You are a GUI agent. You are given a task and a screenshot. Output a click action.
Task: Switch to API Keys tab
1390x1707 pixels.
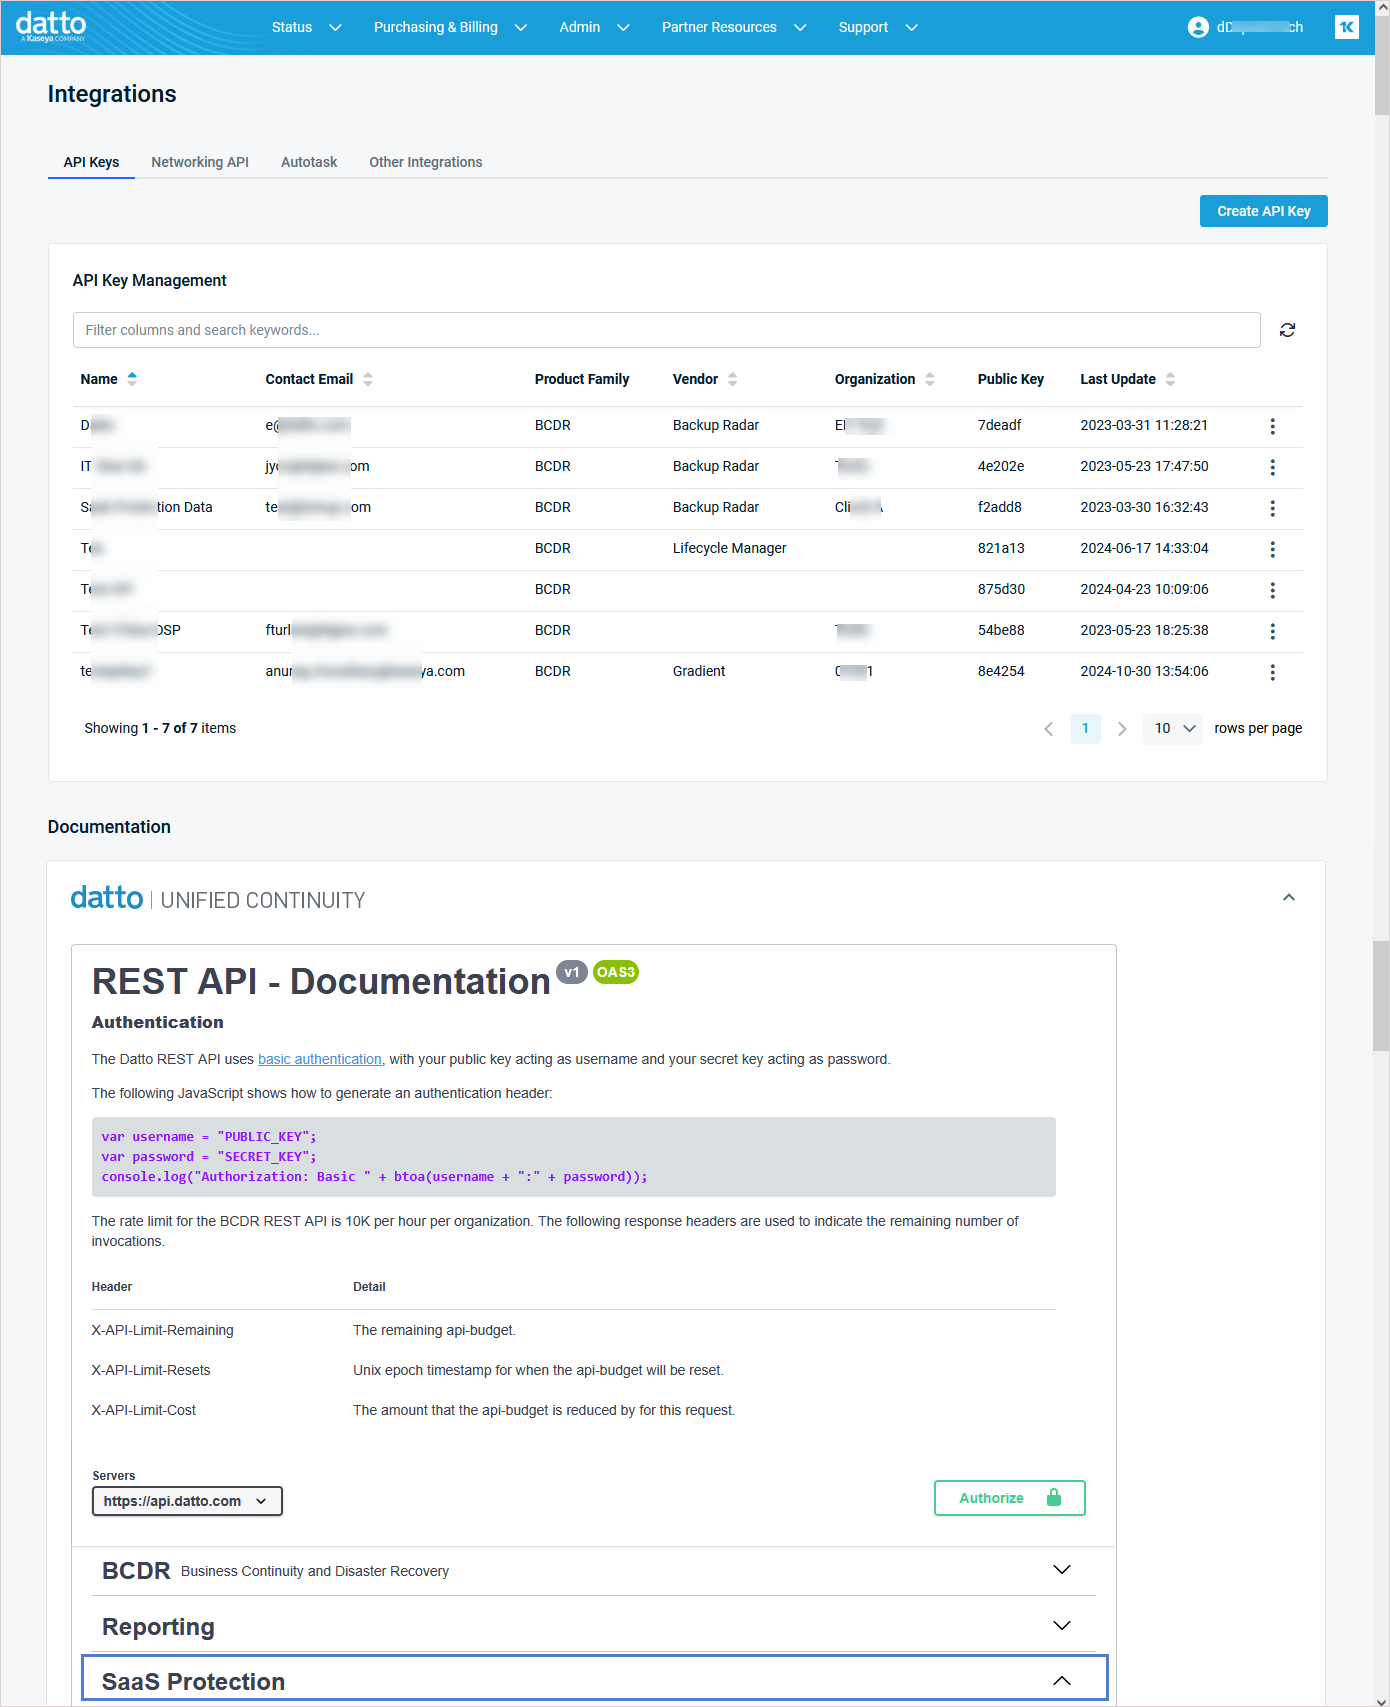[x=91, y=162]
